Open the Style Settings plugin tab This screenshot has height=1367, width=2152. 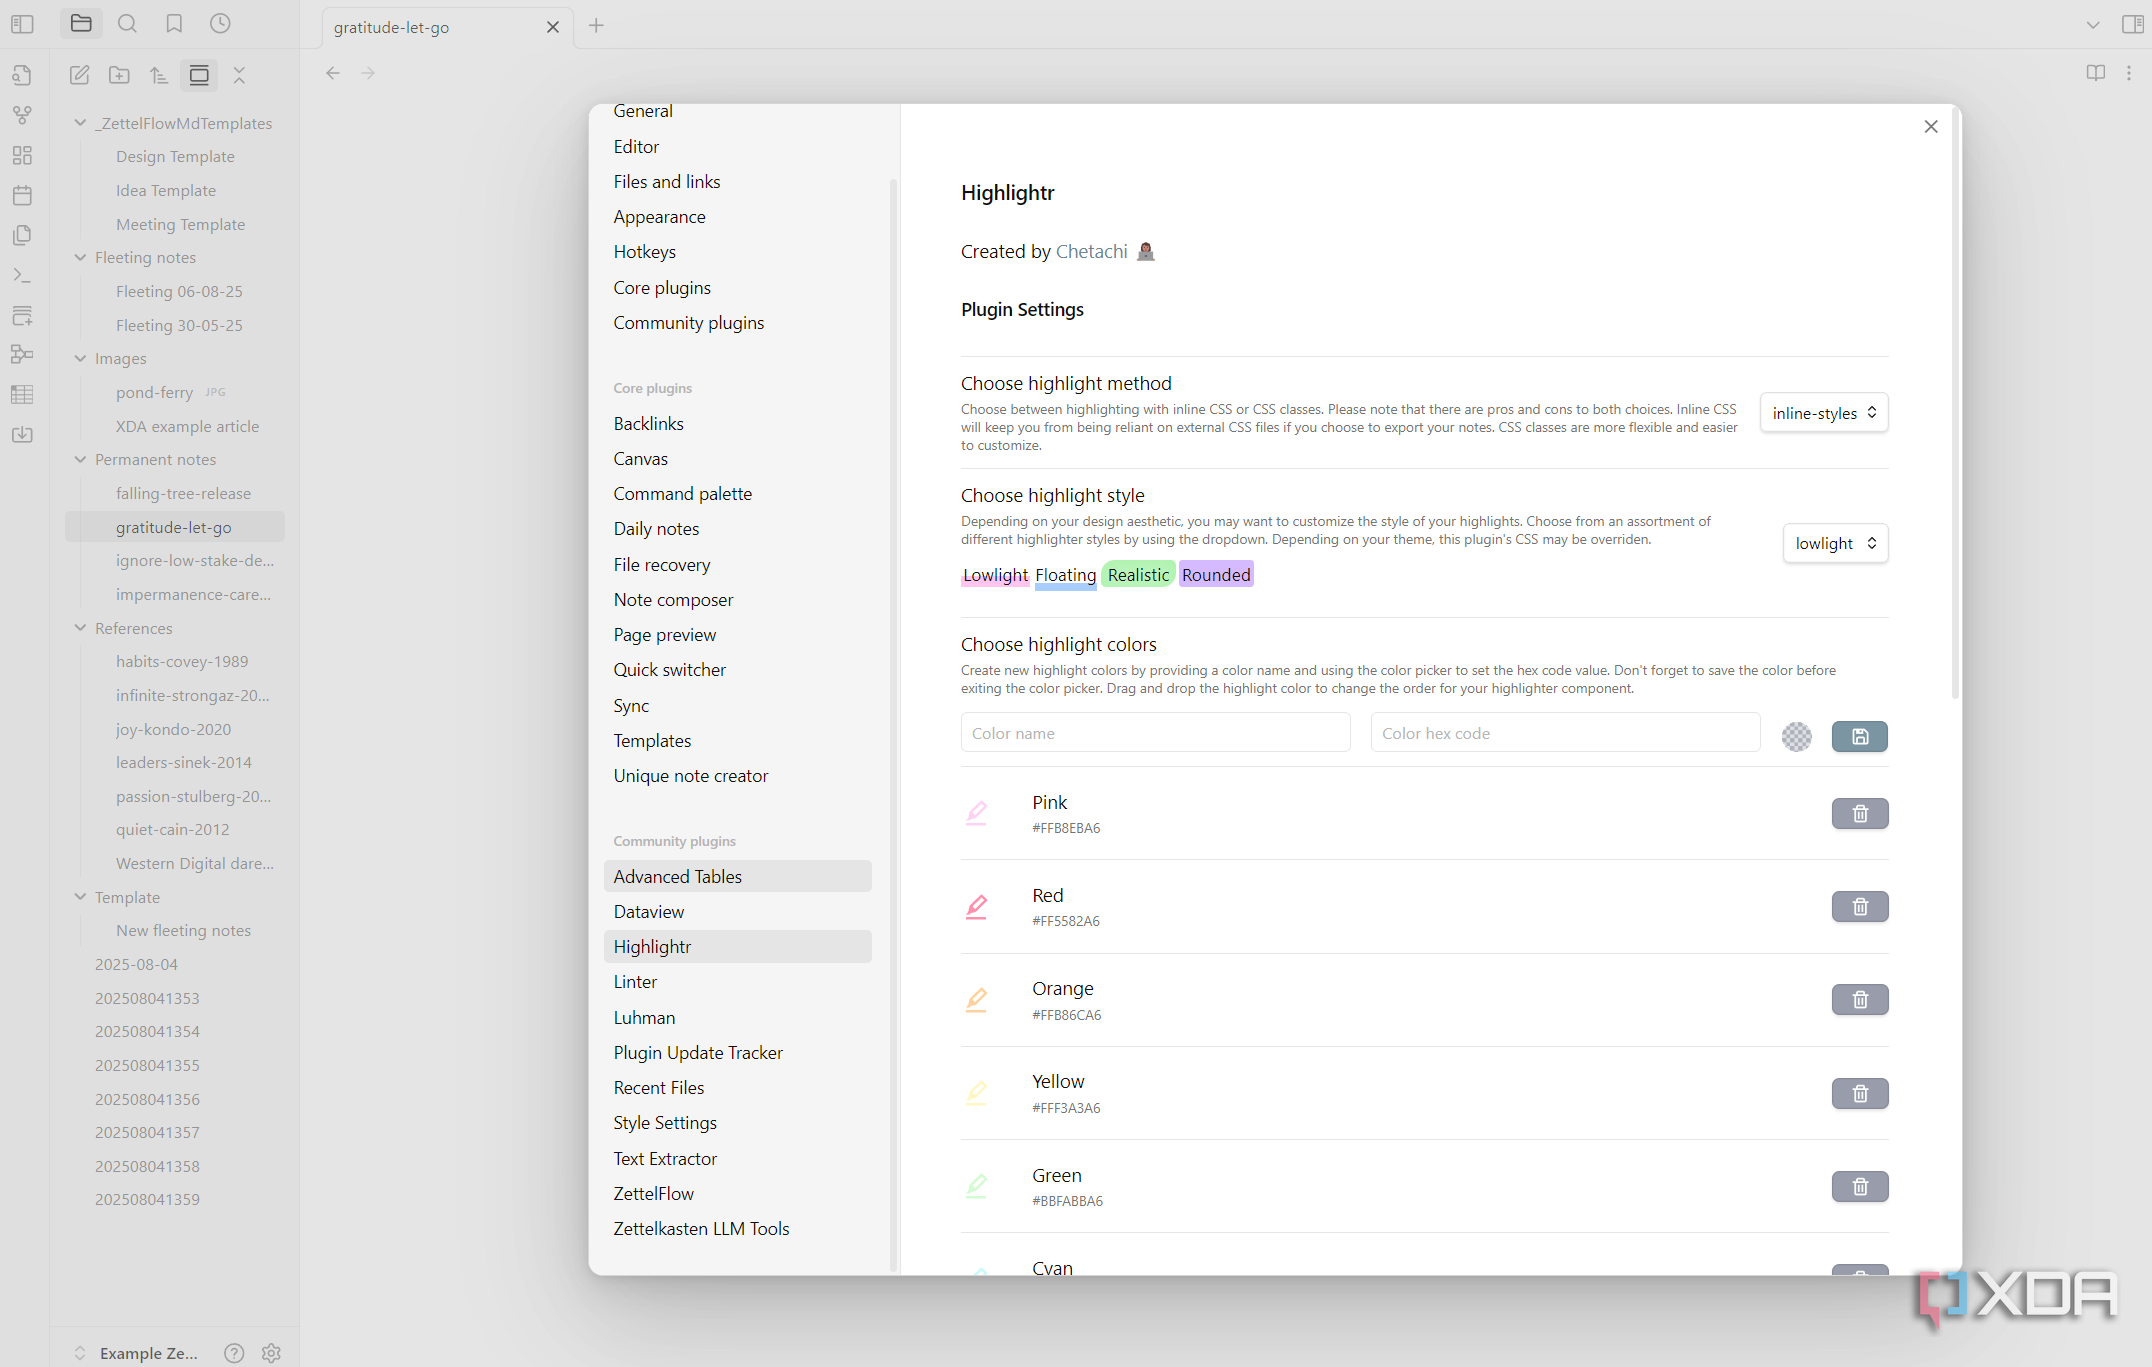(665, 1123)
